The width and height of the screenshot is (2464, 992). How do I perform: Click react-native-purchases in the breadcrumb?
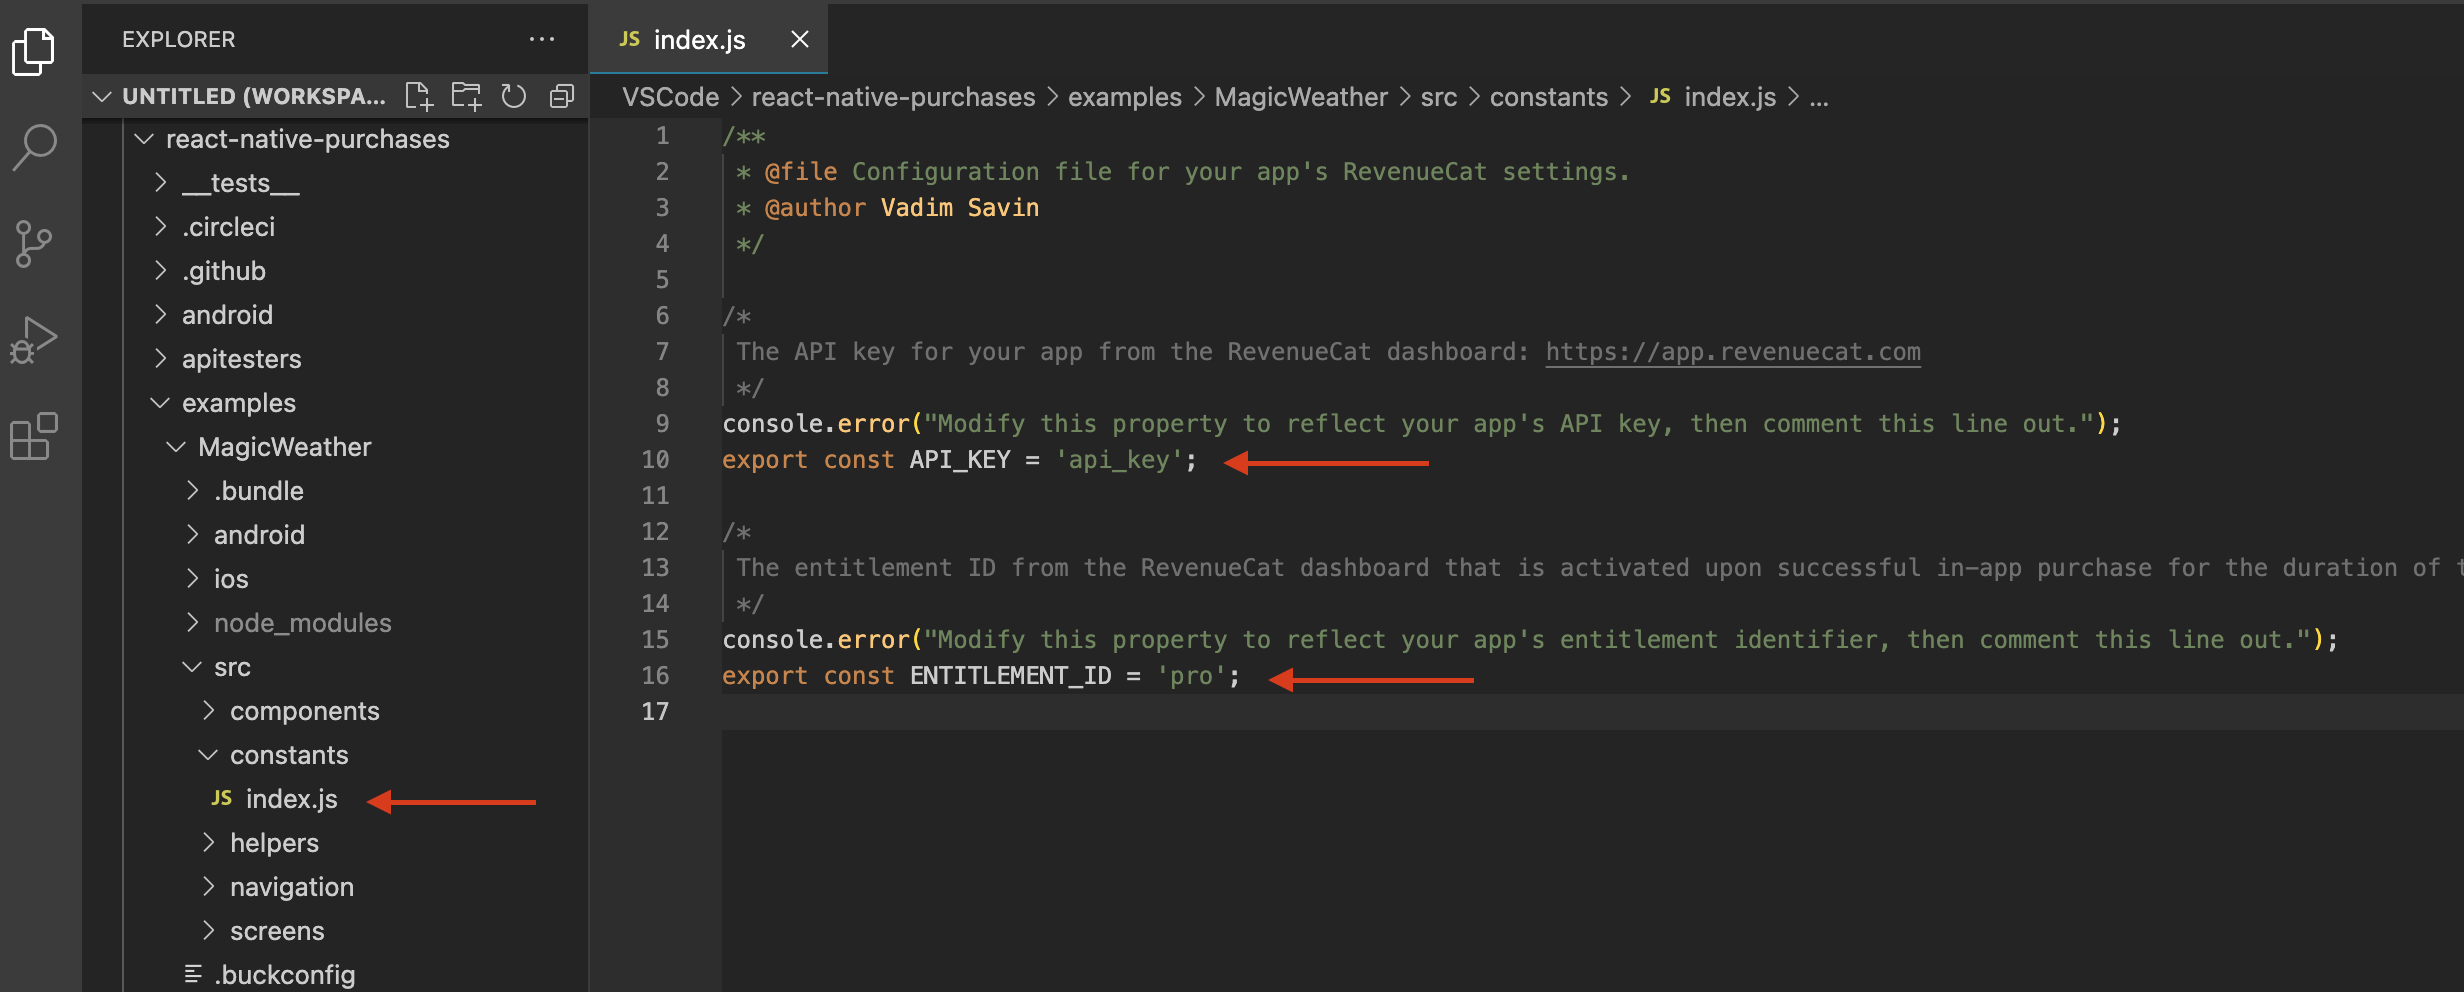tap(893, 97)
